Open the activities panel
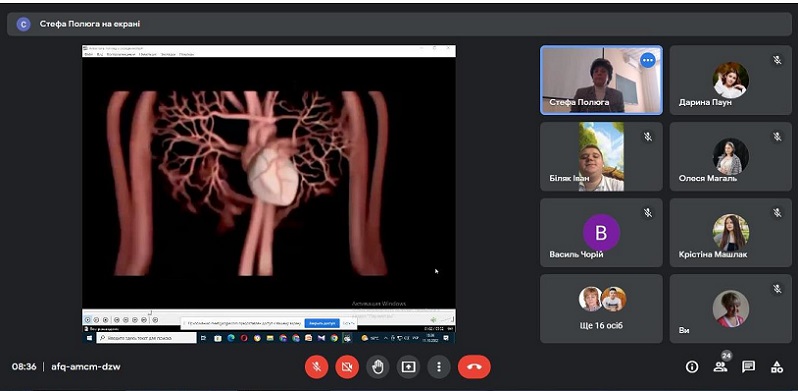 (777, 367)
